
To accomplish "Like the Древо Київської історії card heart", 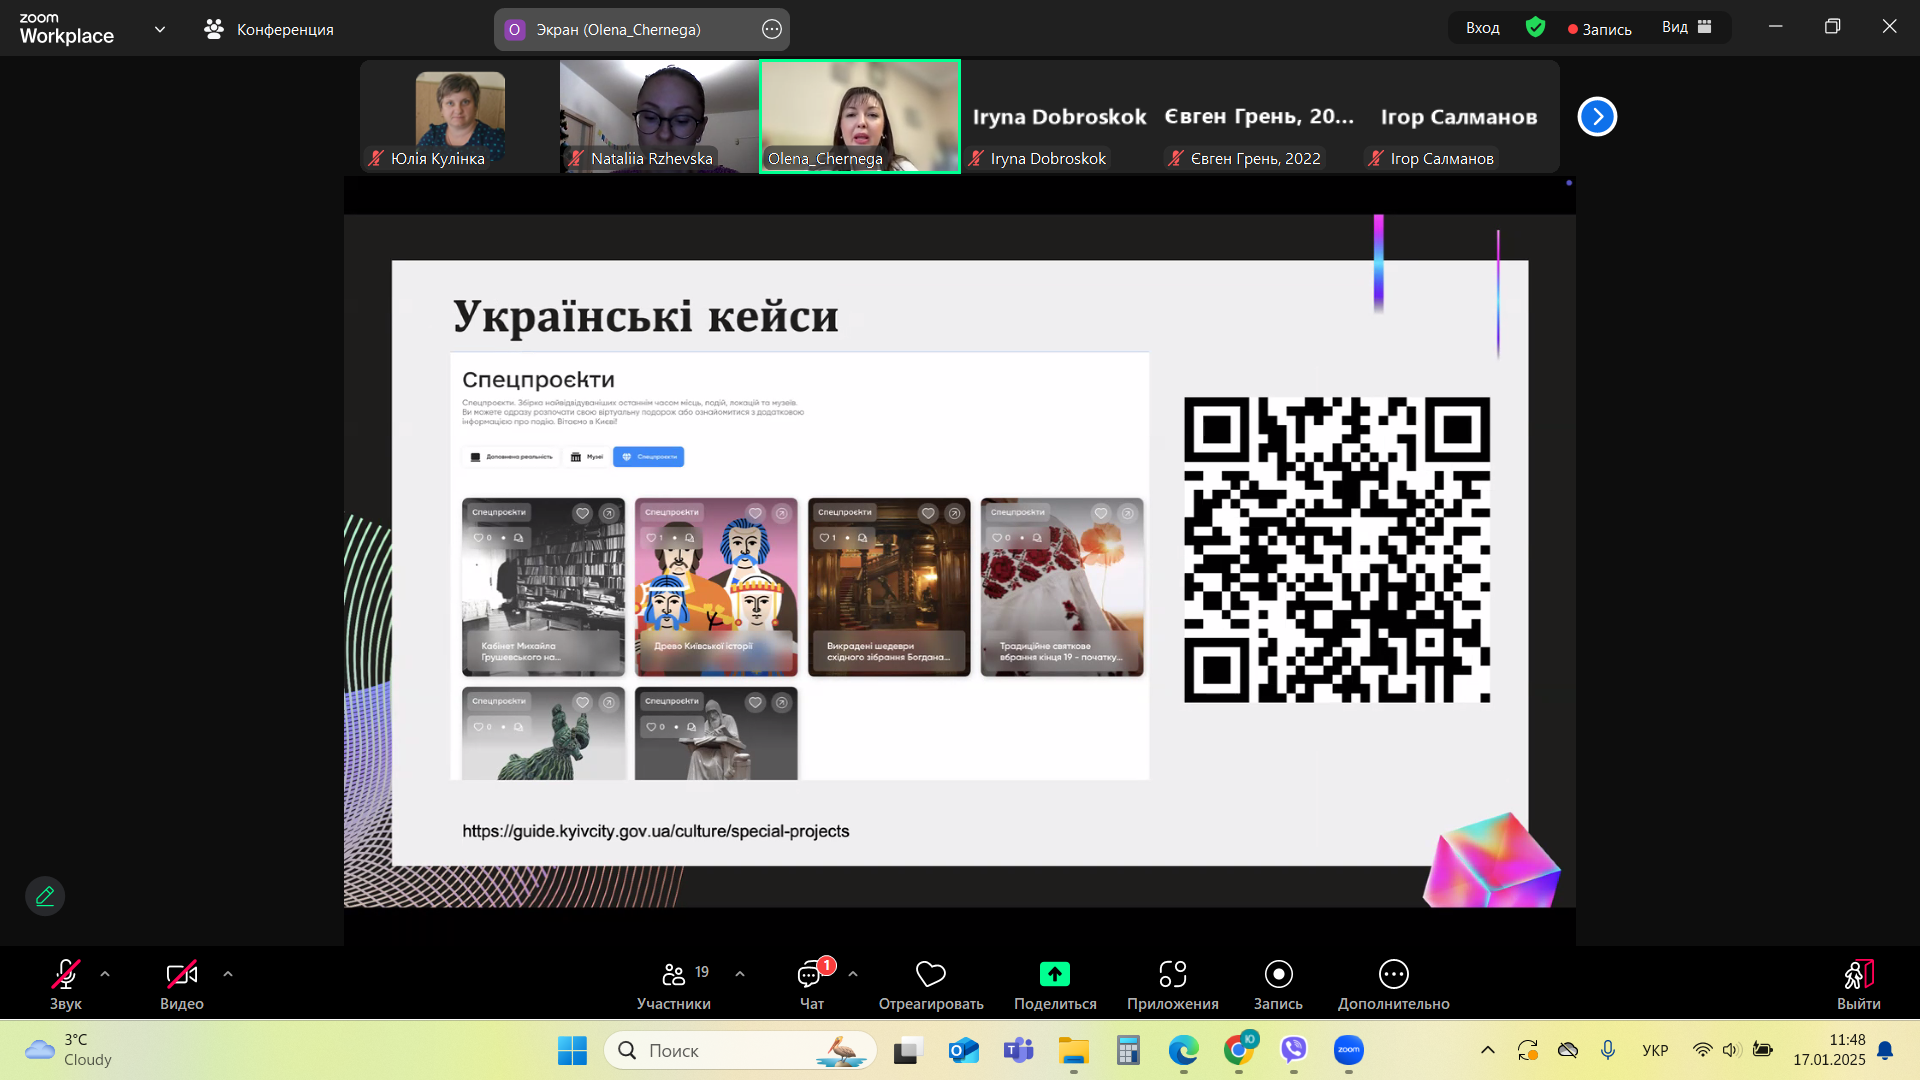I will point(755,513).
